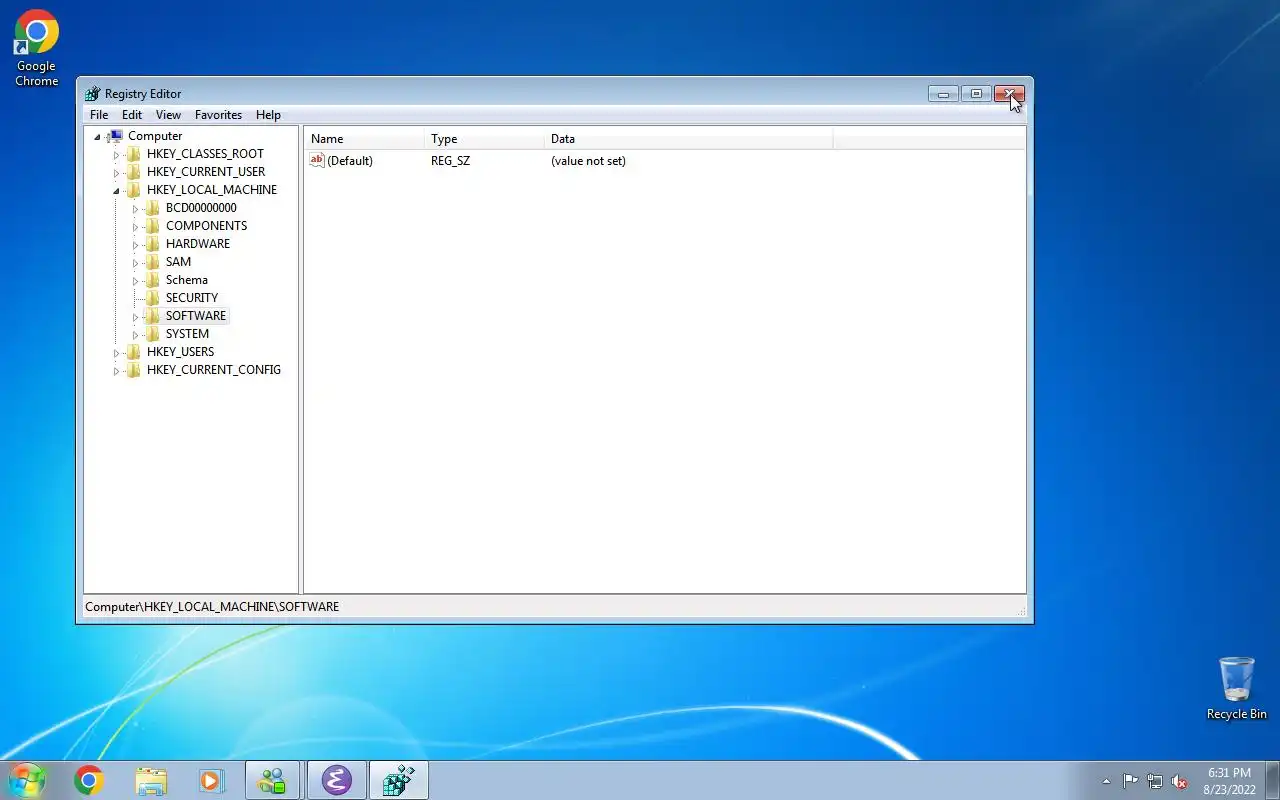This screenshot has height=800, width=1280.
Task: Expand the HKEY_CLASSES_ROOT key
Action: coord(116,154)
